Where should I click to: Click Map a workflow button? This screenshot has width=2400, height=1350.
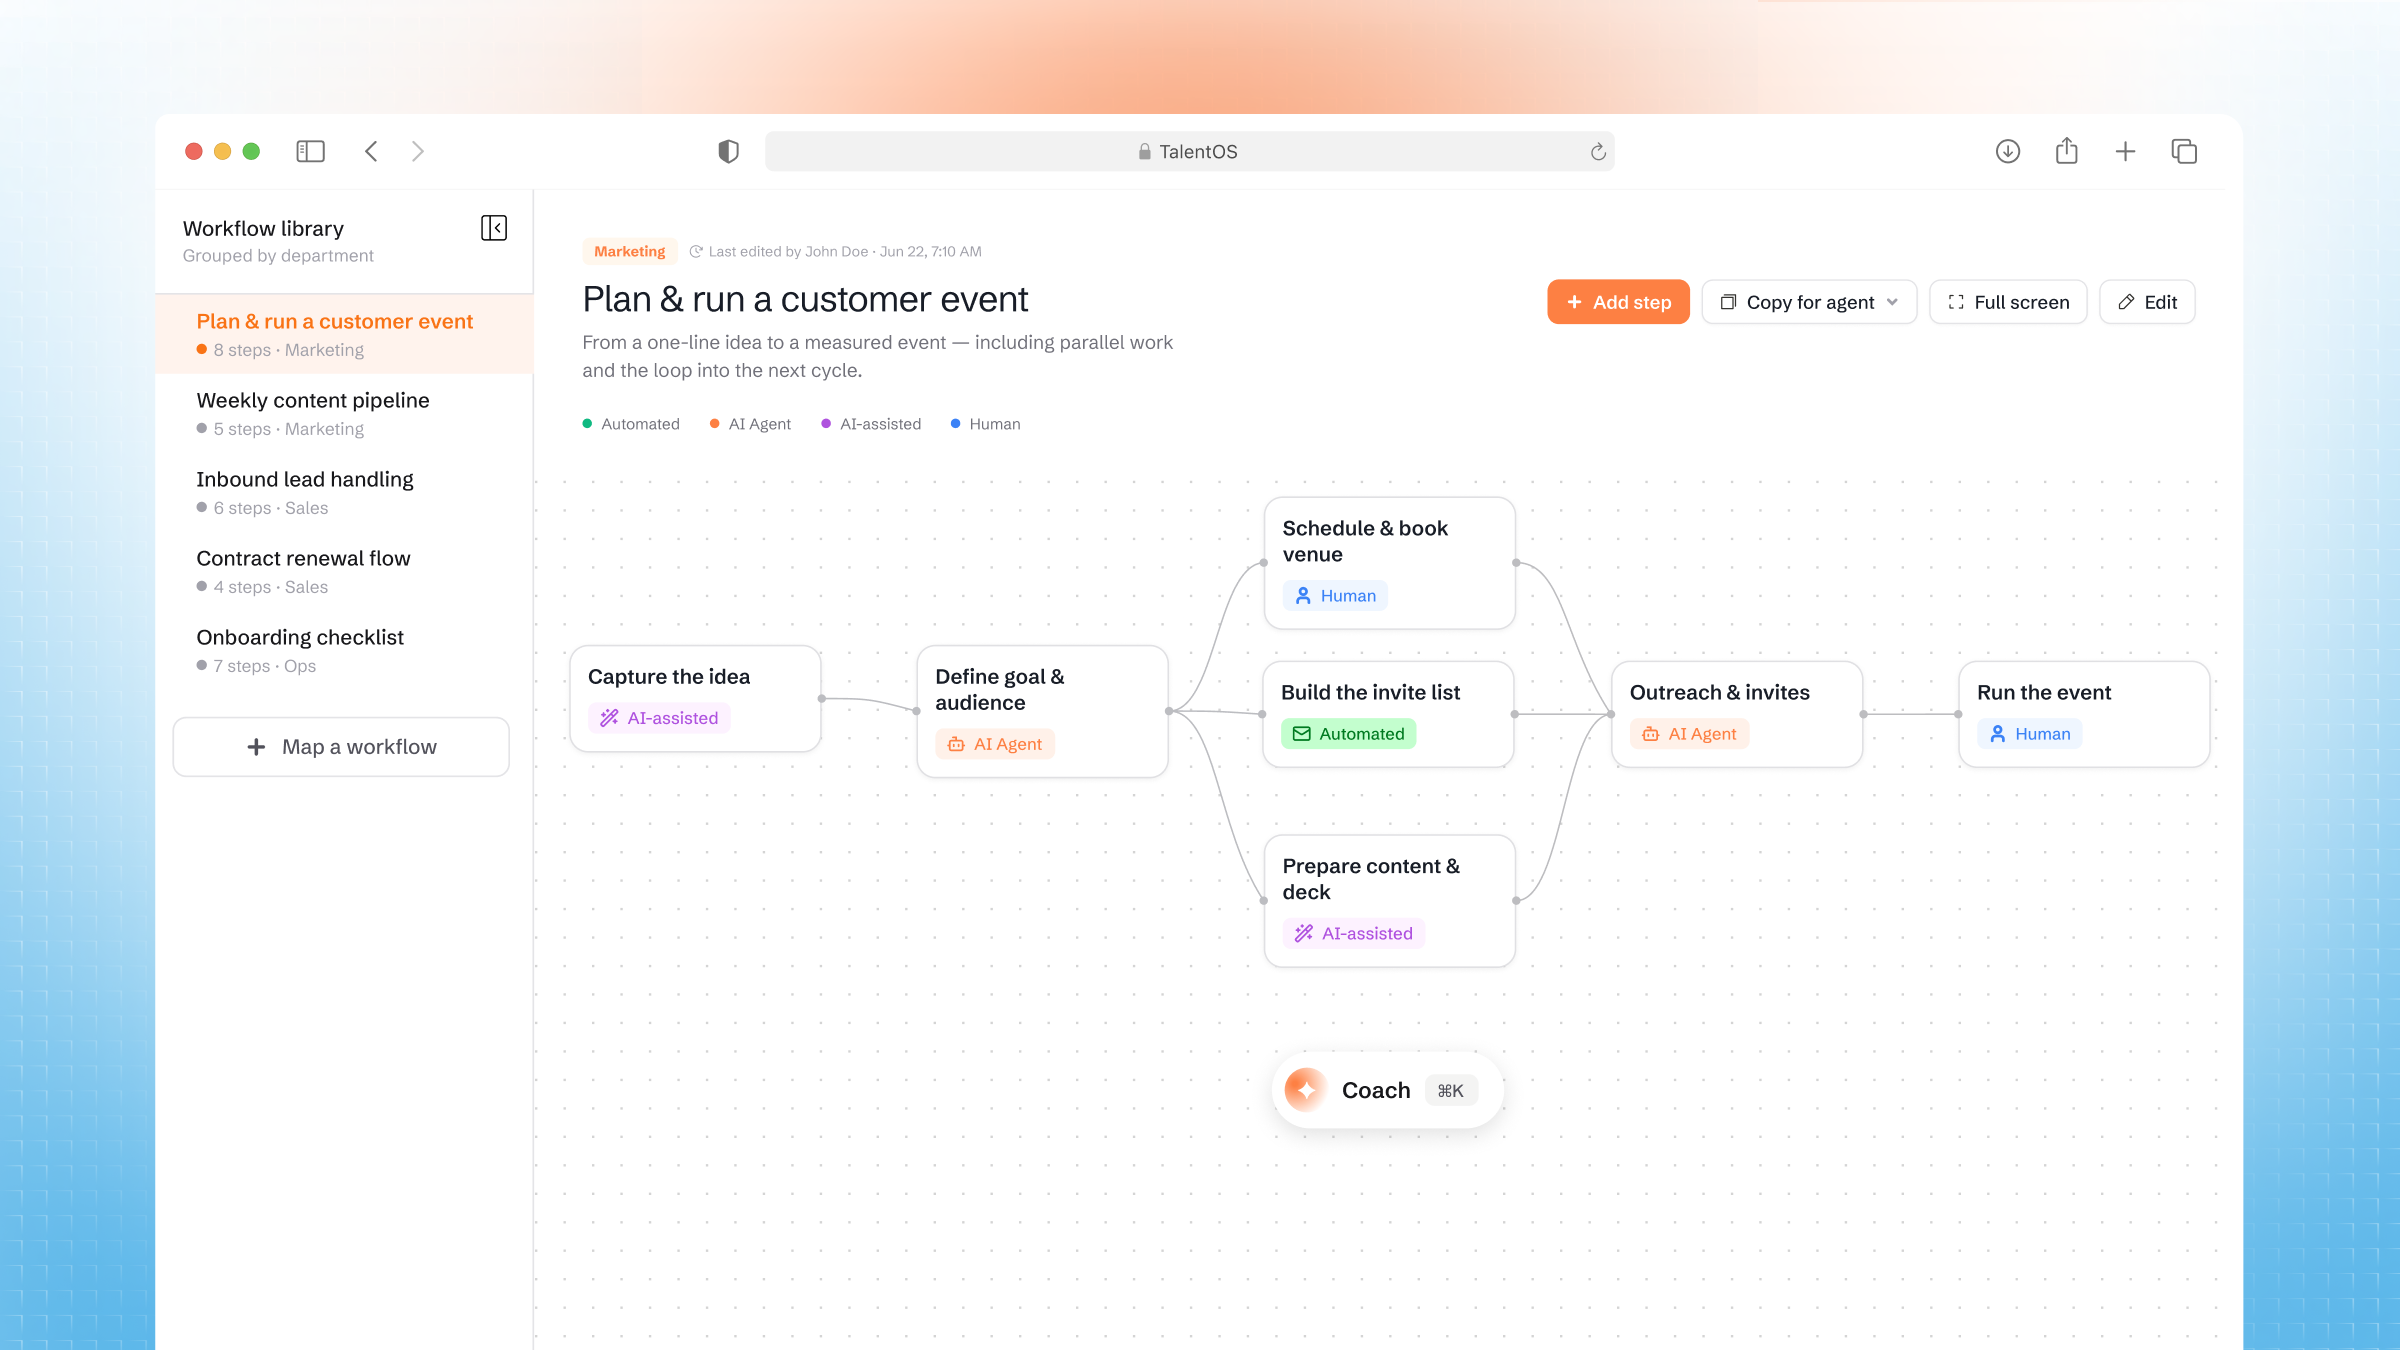[x=341, y=747]
